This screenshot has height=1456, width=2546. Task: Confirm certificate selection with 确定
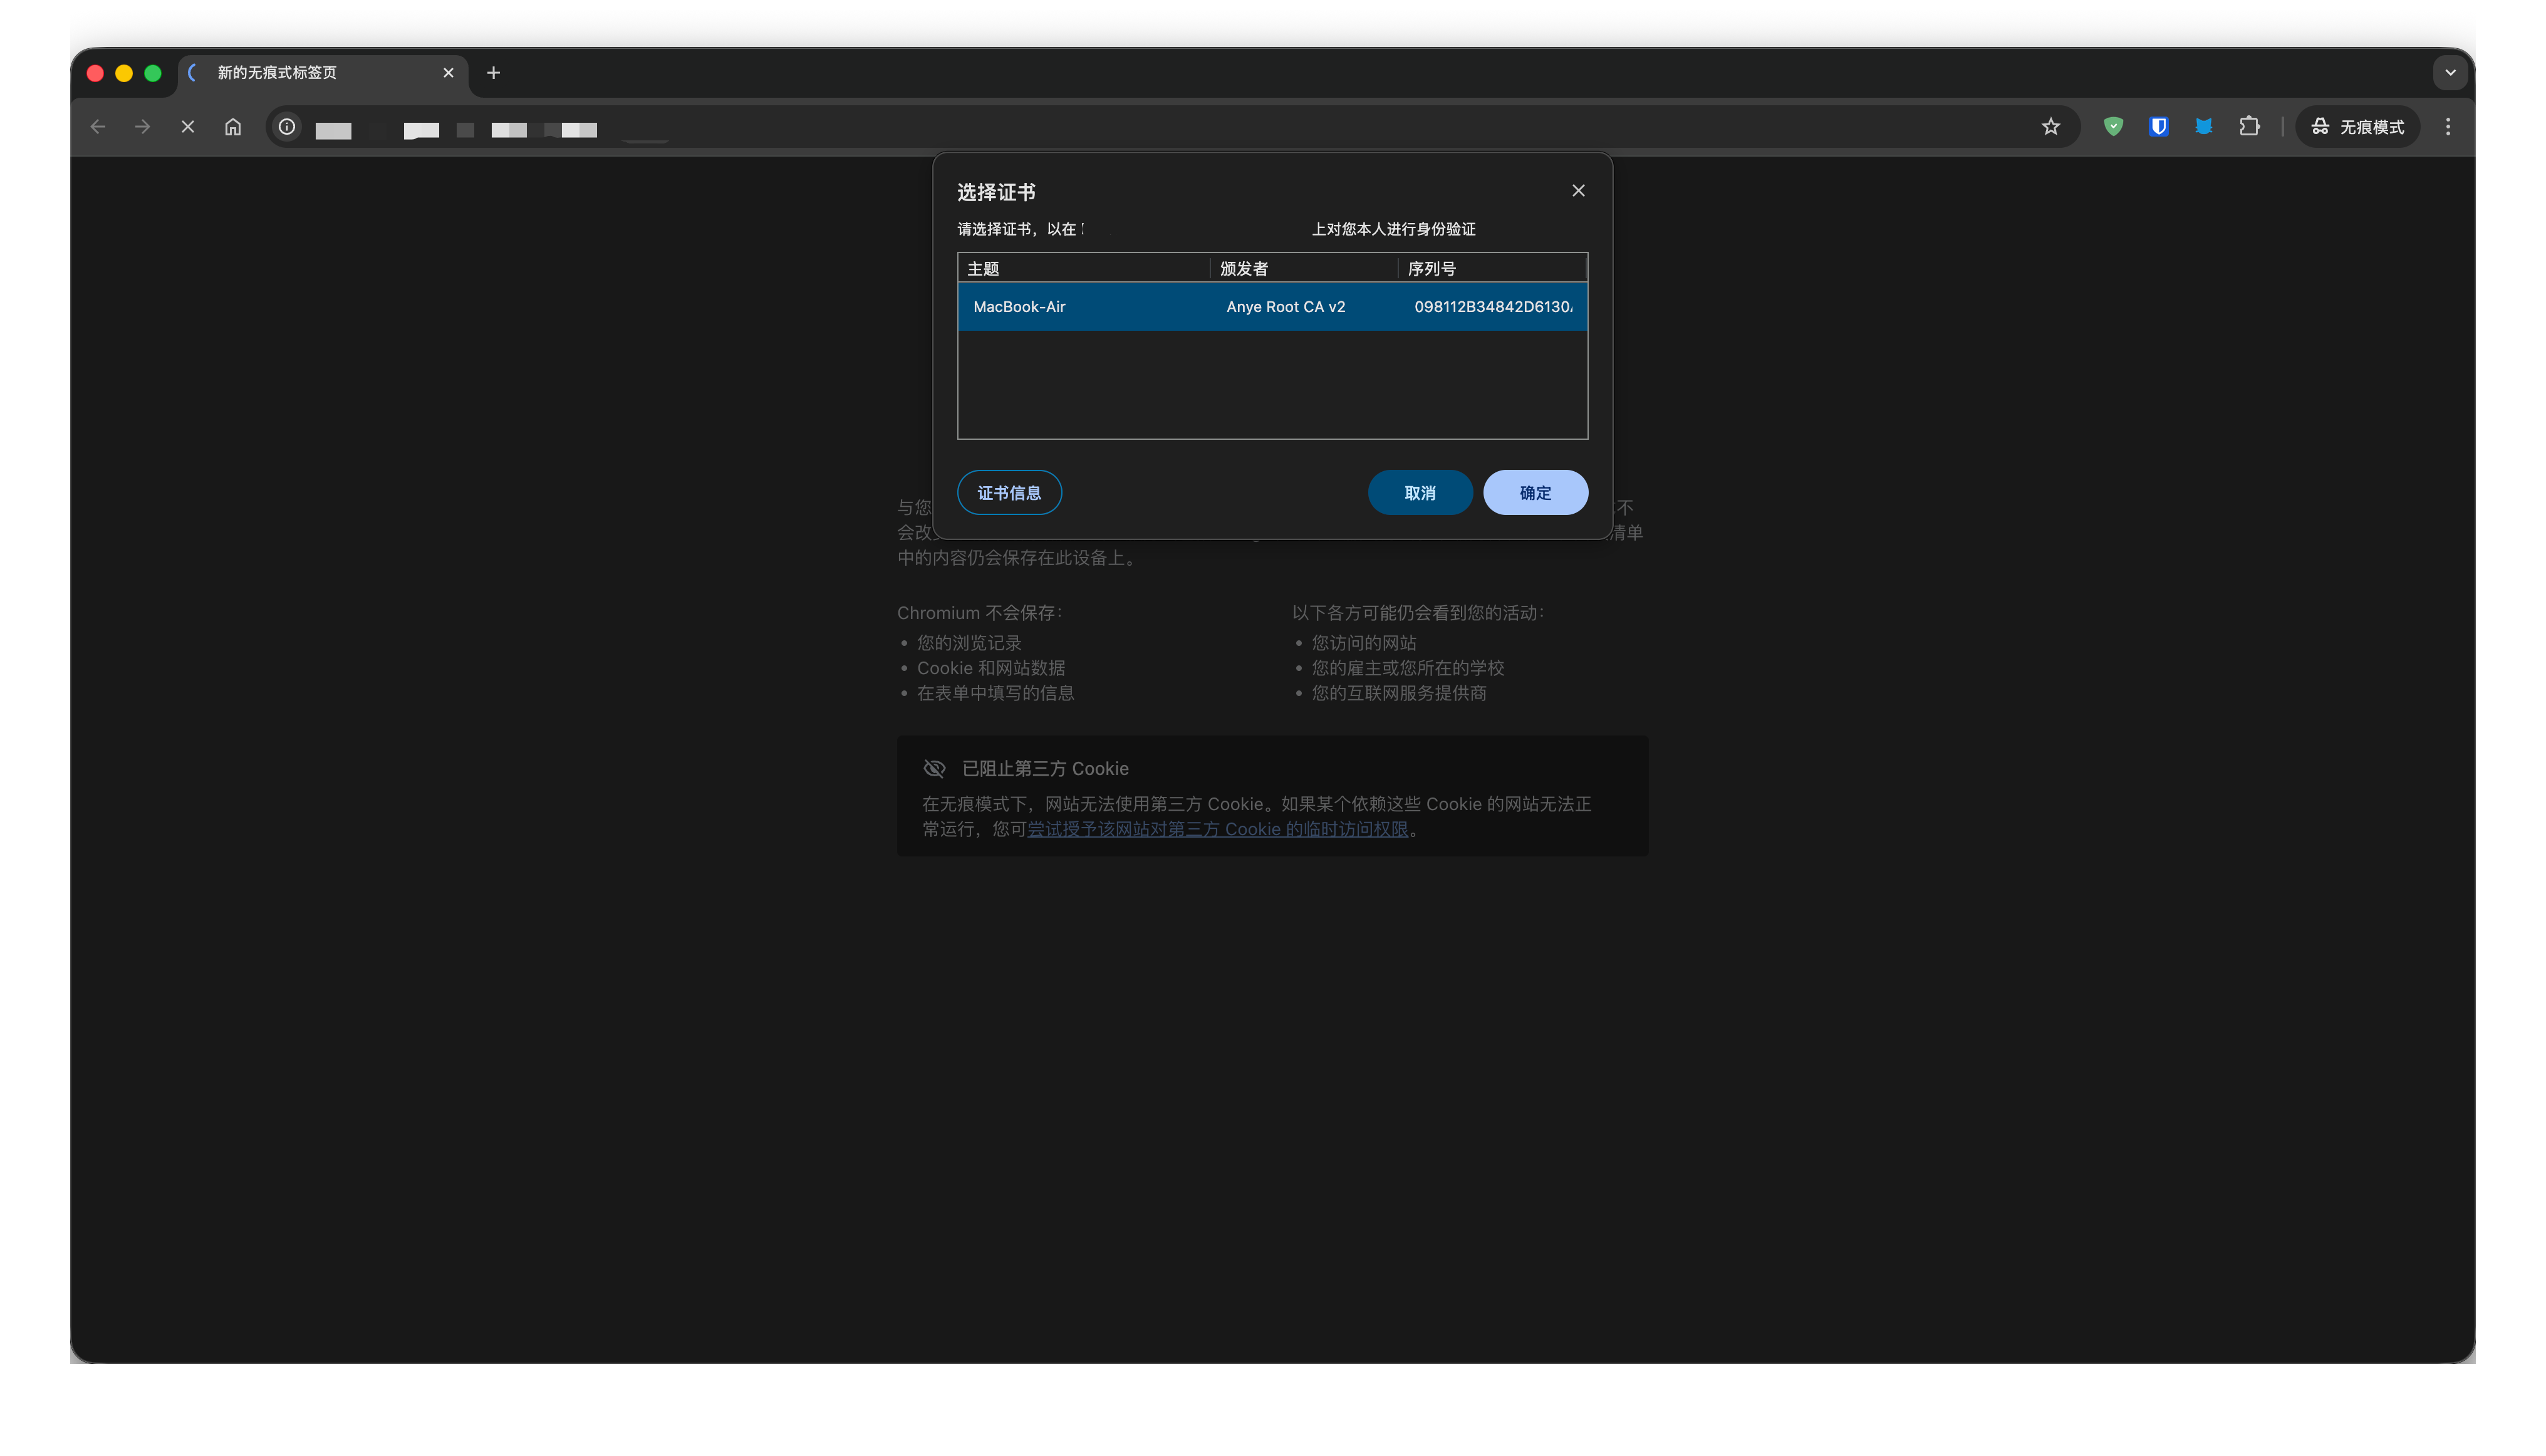coord(1535,493)
